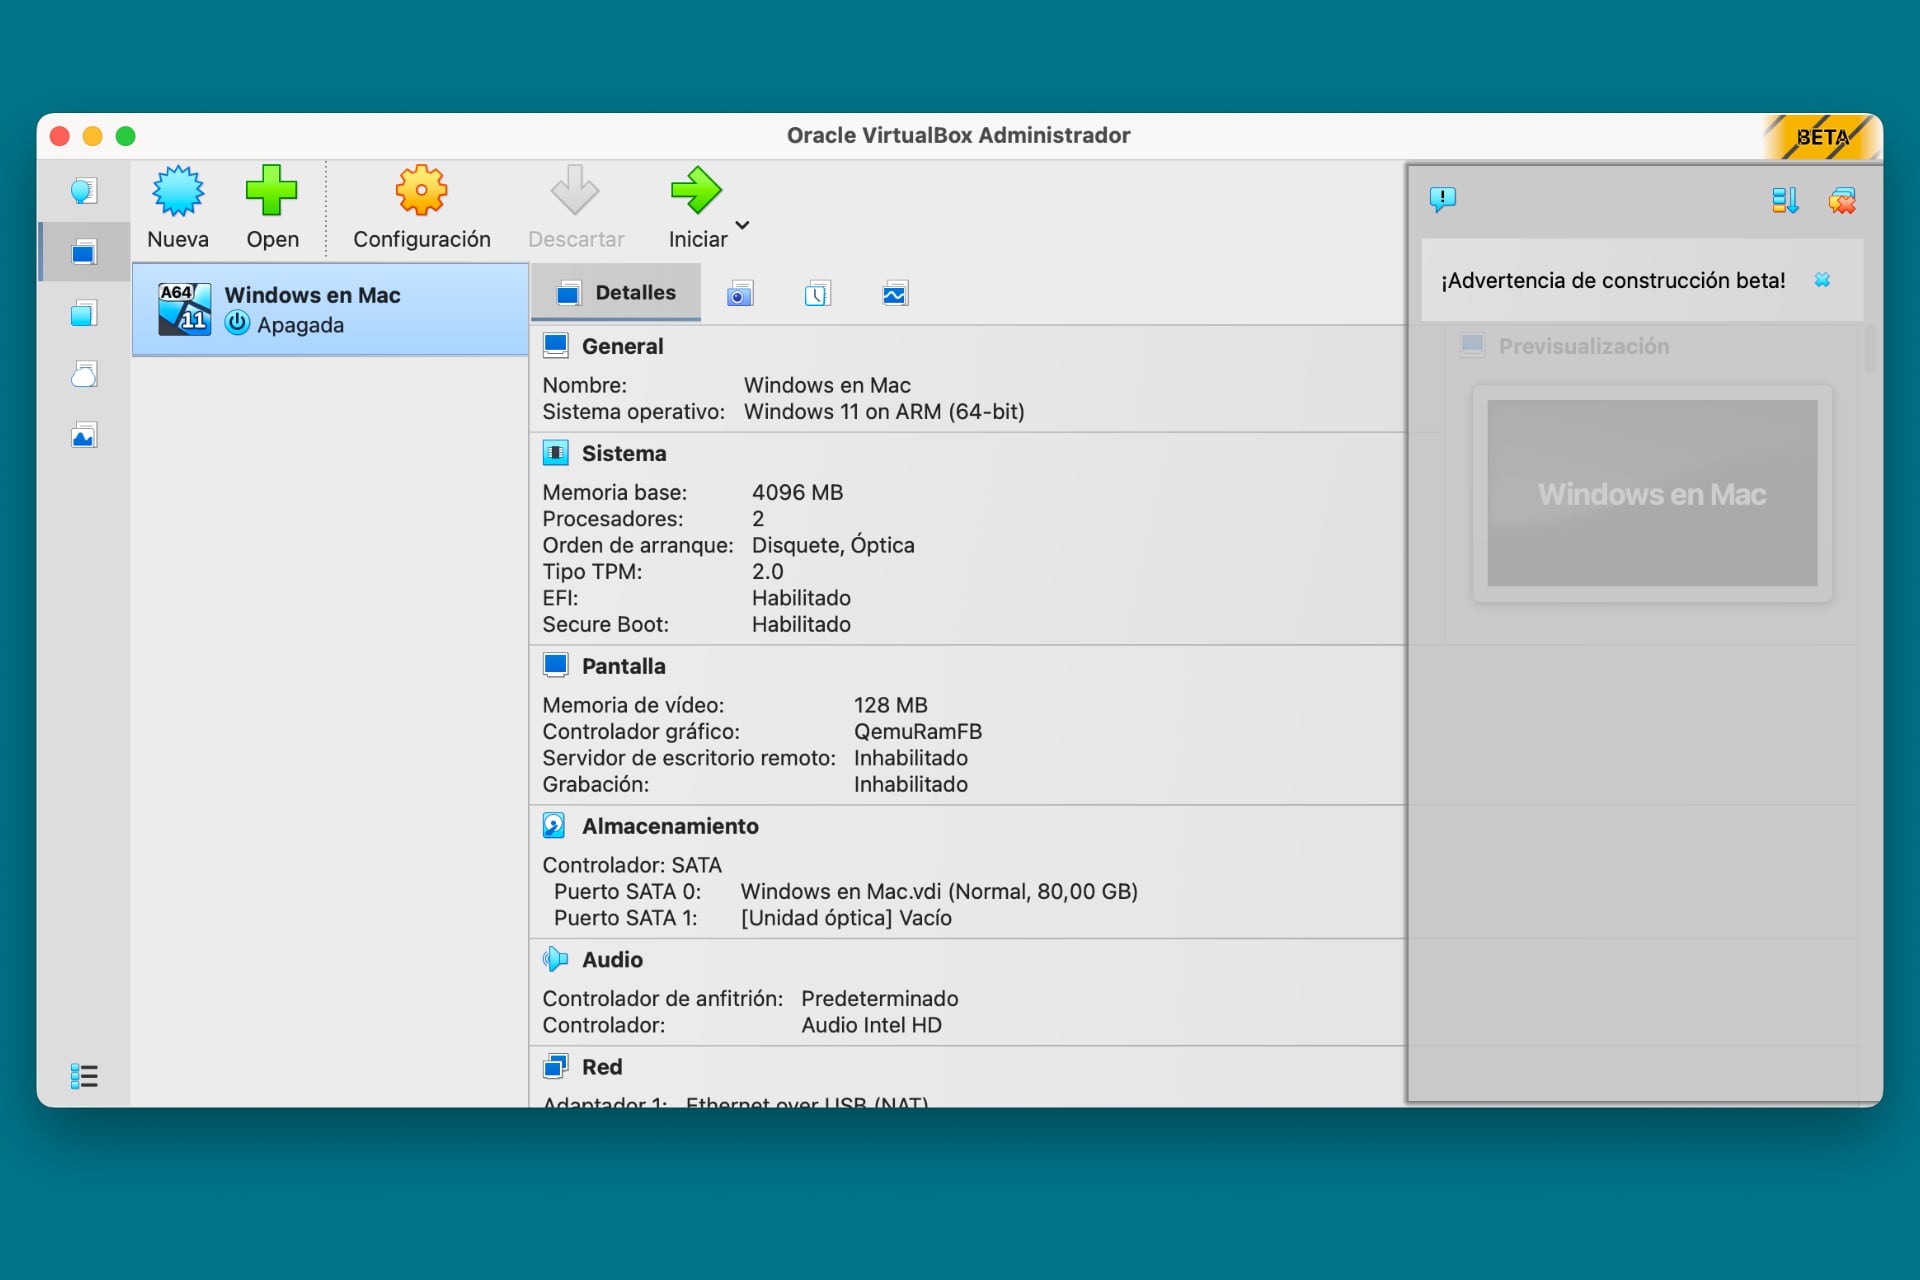The image size is (1920, 1280).
Task: Click the Audio section header
Action: 612,959
